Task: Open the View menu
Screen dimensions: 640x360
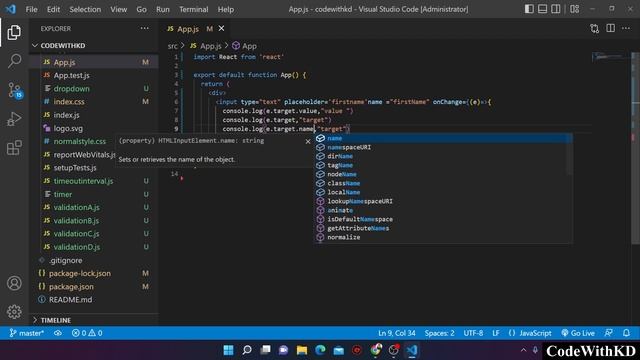Action: 118,9
